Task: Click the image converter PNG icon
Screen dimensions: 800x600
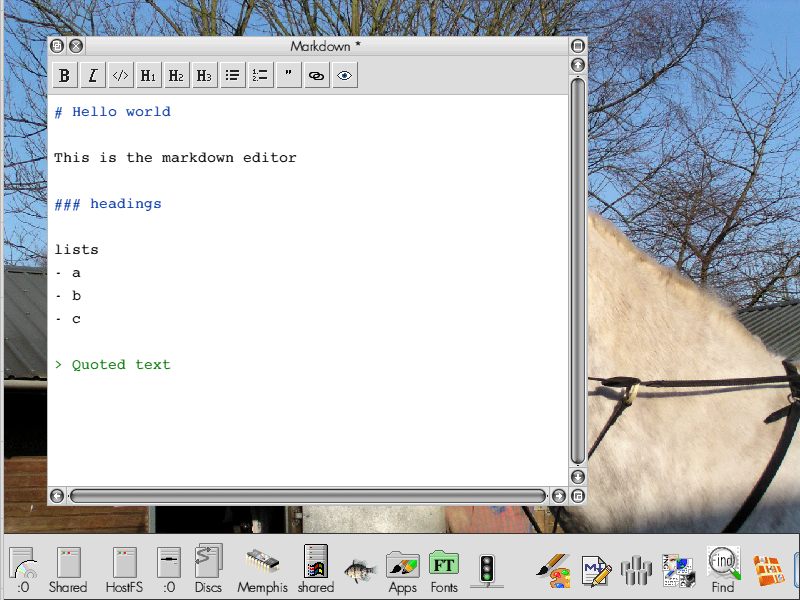Action: 679,570
